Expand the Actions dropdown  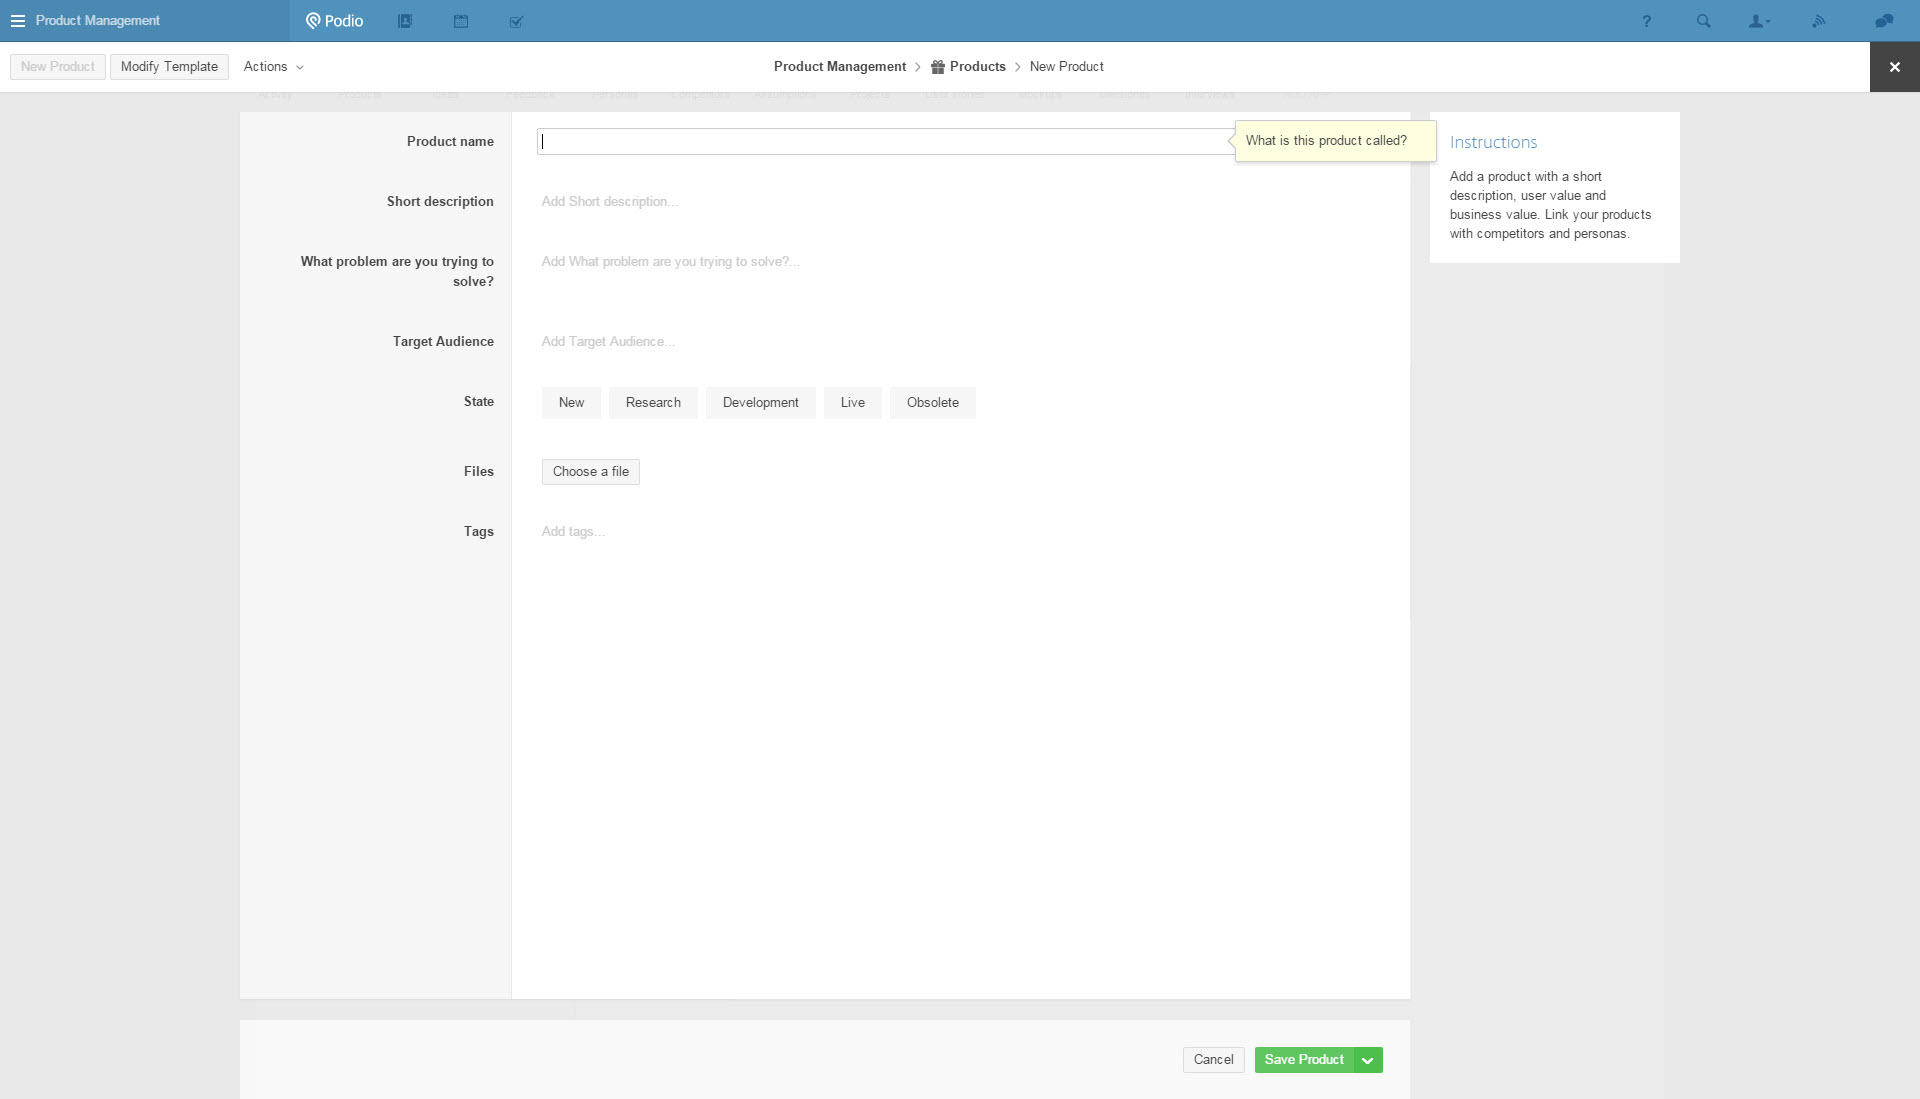tap(273, 67)
